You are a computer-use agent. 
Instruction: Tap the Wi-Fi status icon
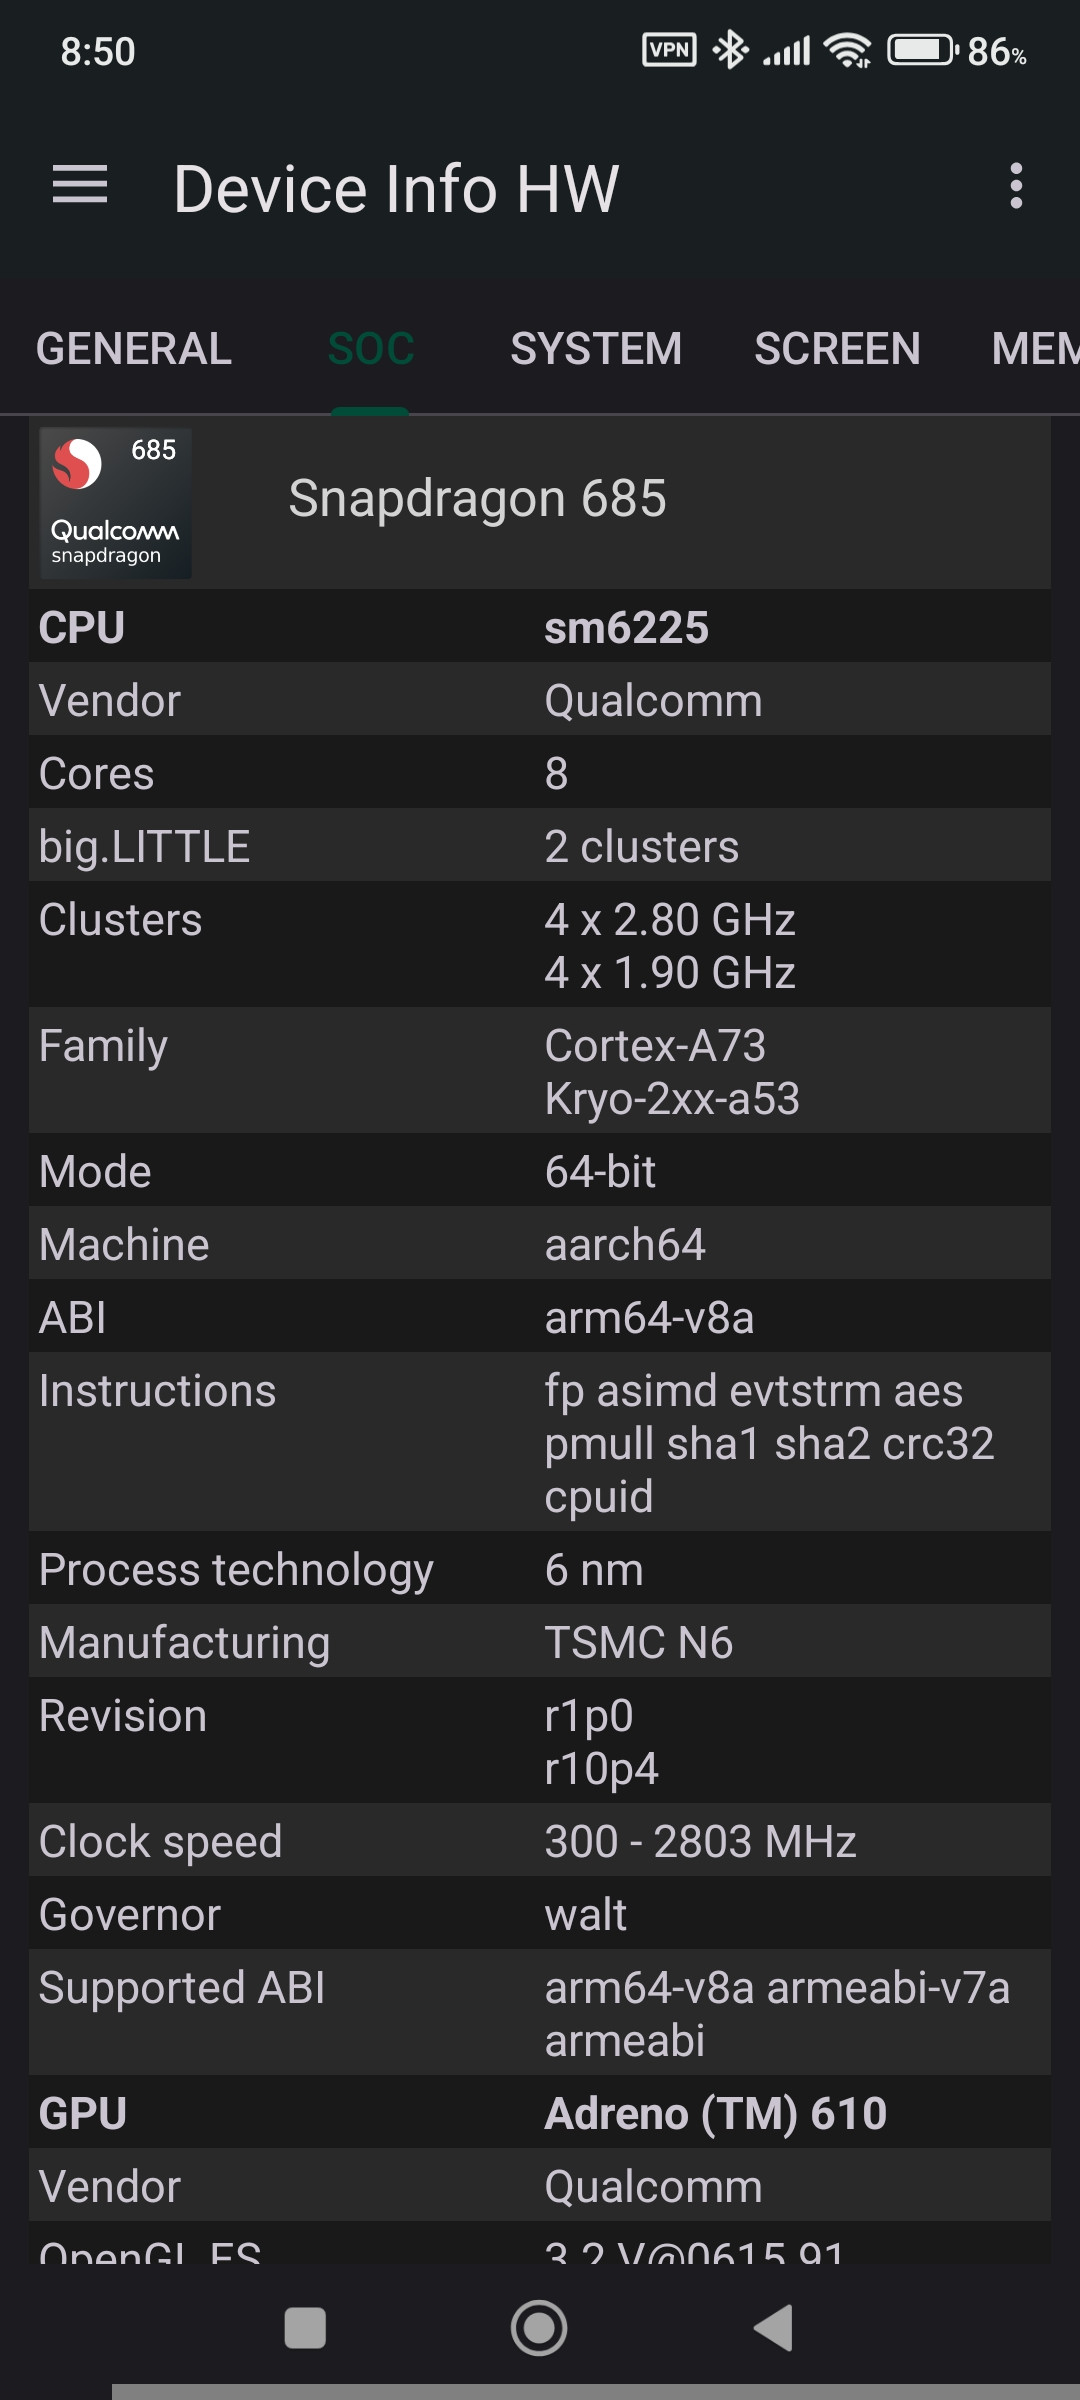[848, 50]
